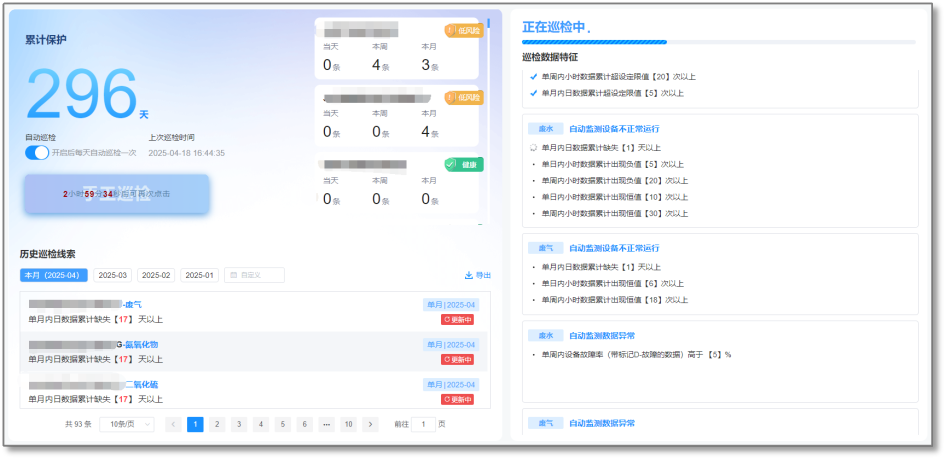Select pagination page 1

[195, 424]
